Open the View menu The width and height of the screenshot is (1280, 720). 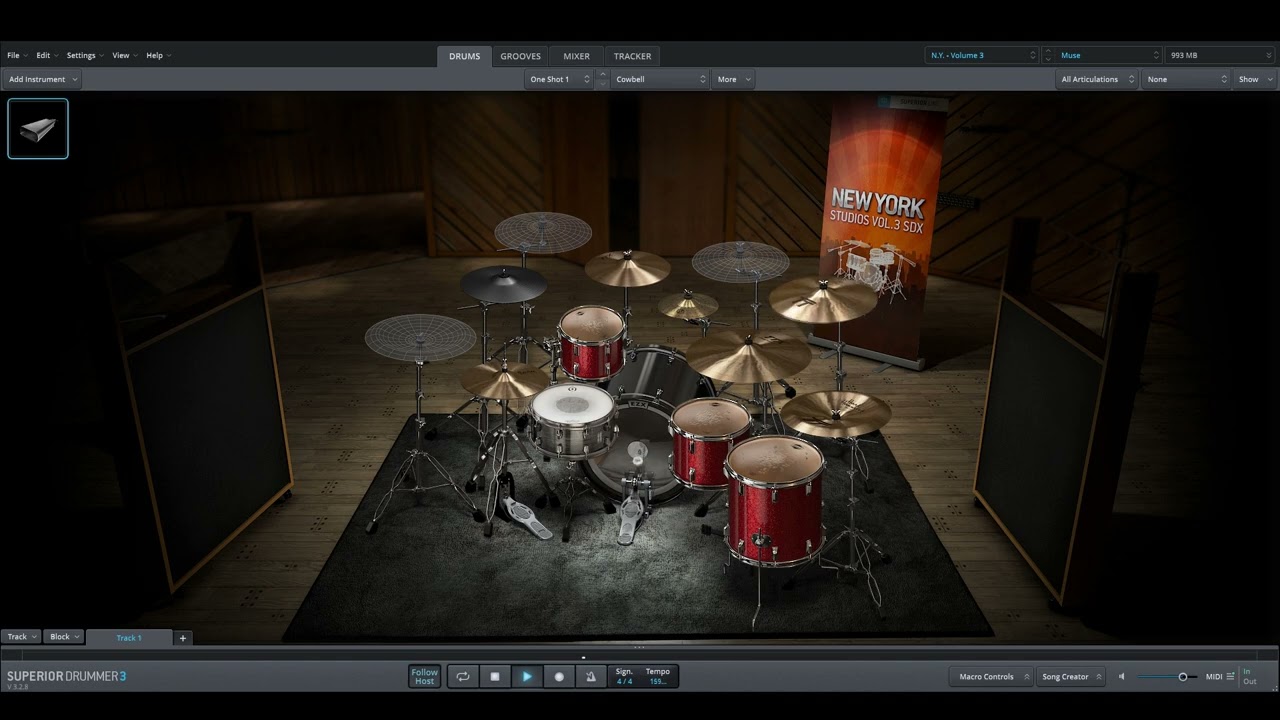pos(124,55)
